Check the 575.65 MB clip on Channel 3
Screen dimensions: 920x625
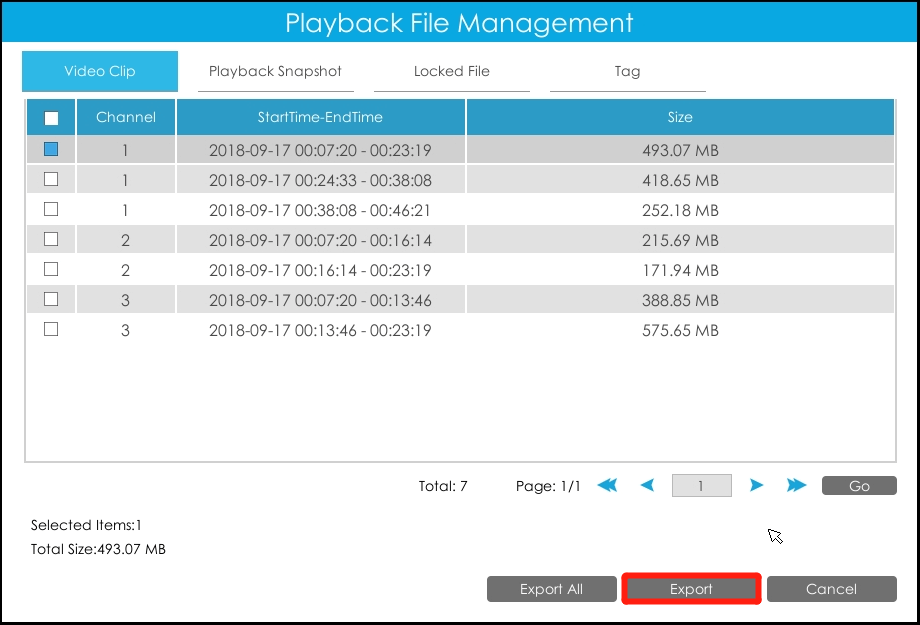click(x=51, y=329)
